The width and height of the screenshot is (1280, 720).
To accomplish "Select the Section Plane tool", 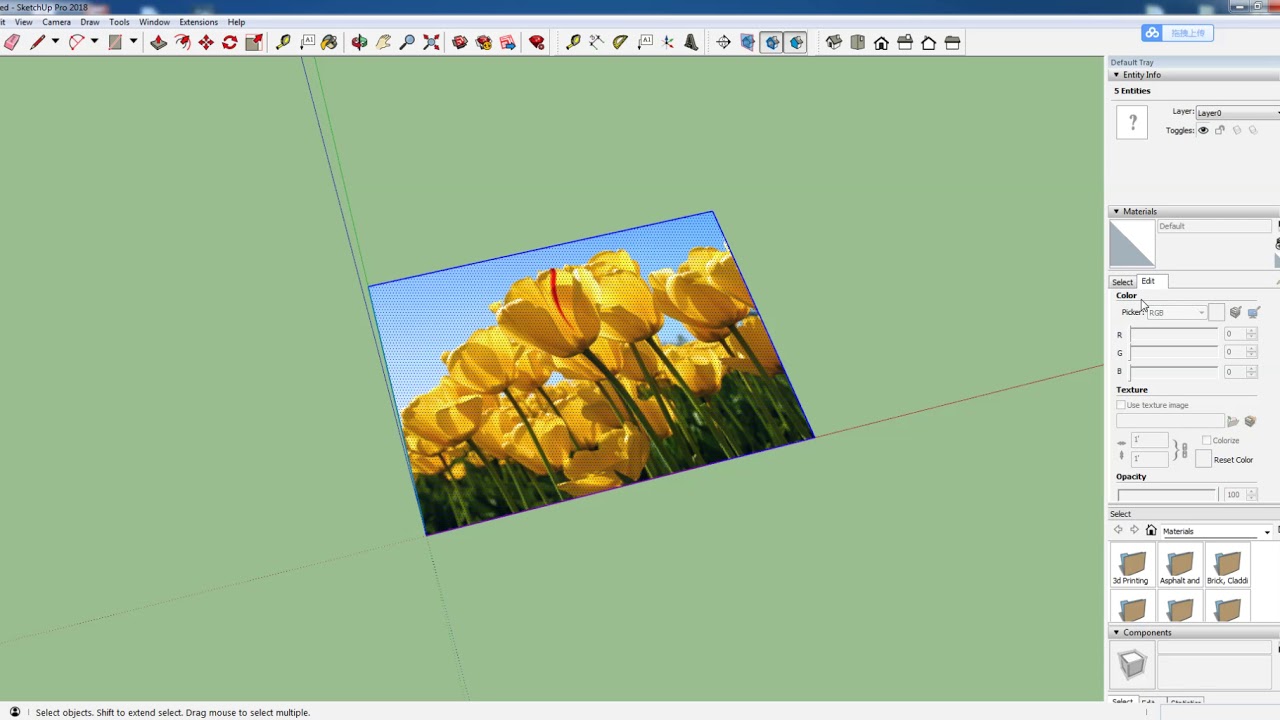I will coord(723,42).
